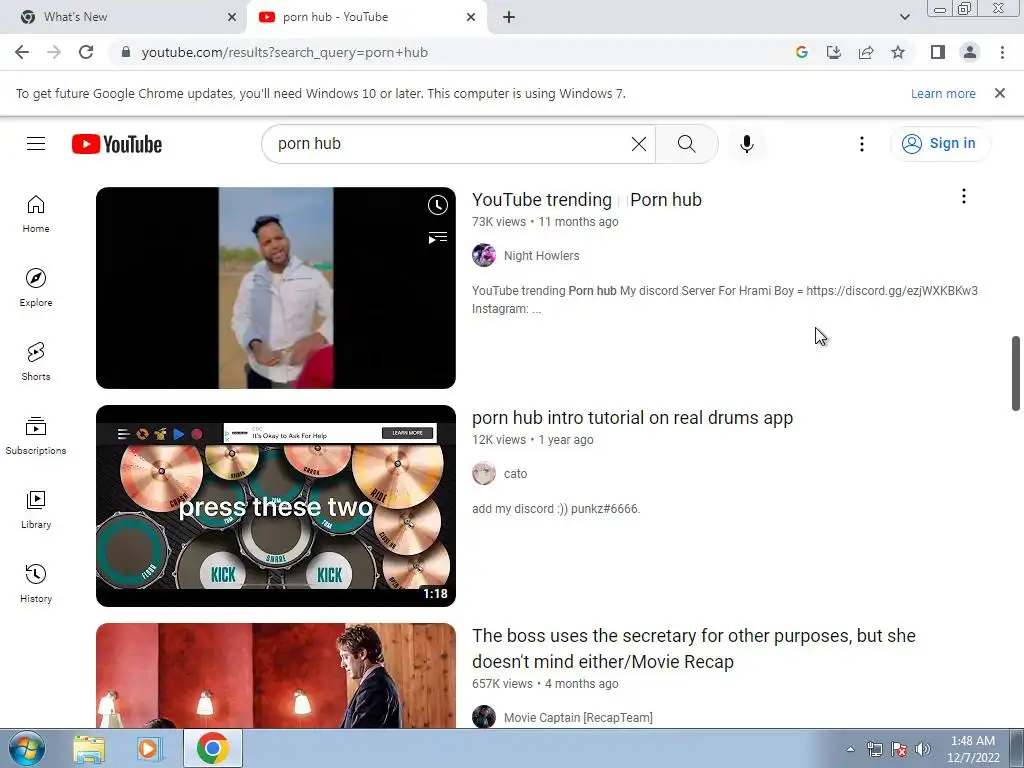Viewport: 1024px width, 768px height.
Task: Click the volume speaker tray icon
Action: 923,749
